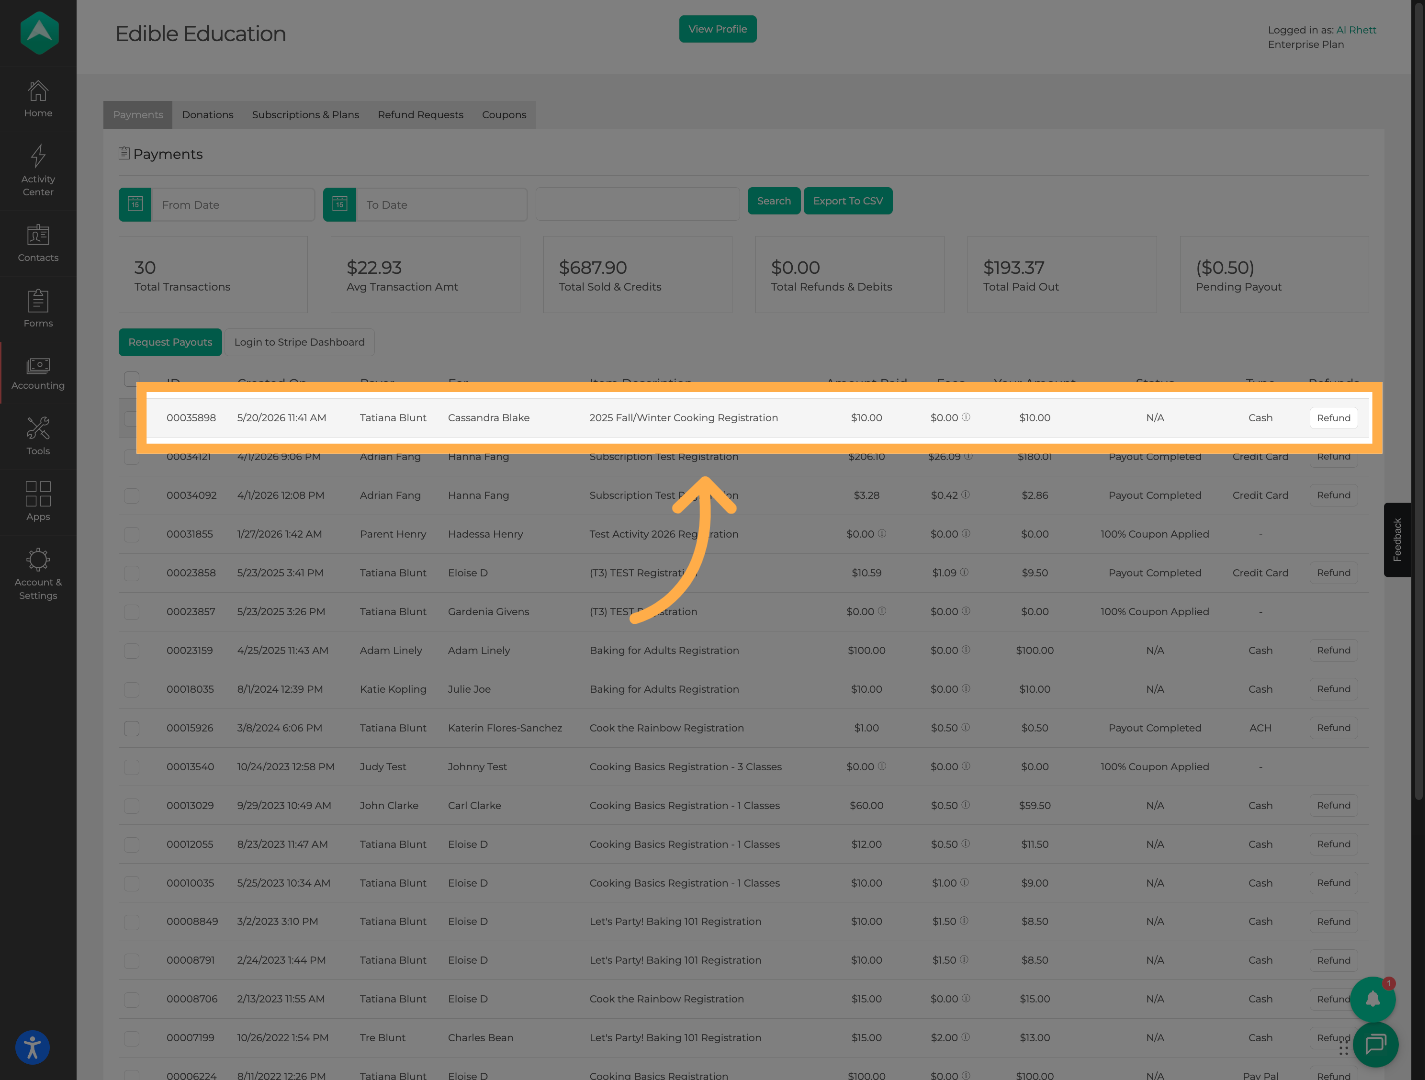Click payment ID 00035898

(x=191, y=418)
